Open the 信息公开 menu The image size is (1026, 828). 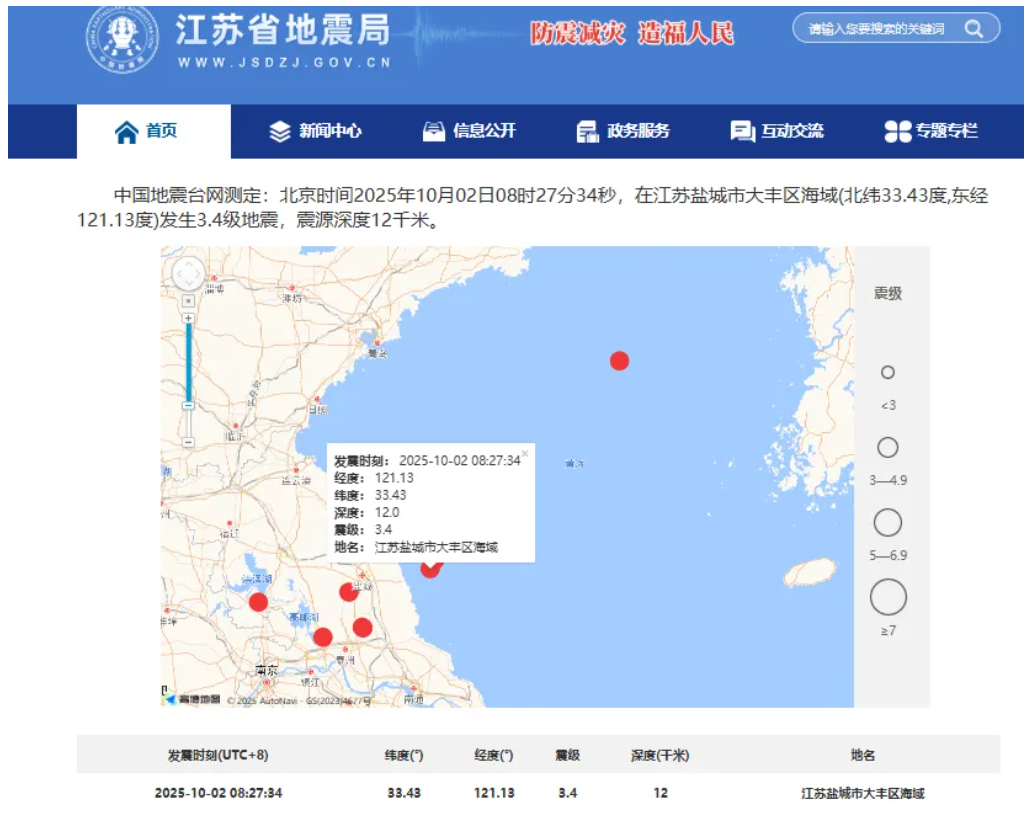tap(469, 131)
